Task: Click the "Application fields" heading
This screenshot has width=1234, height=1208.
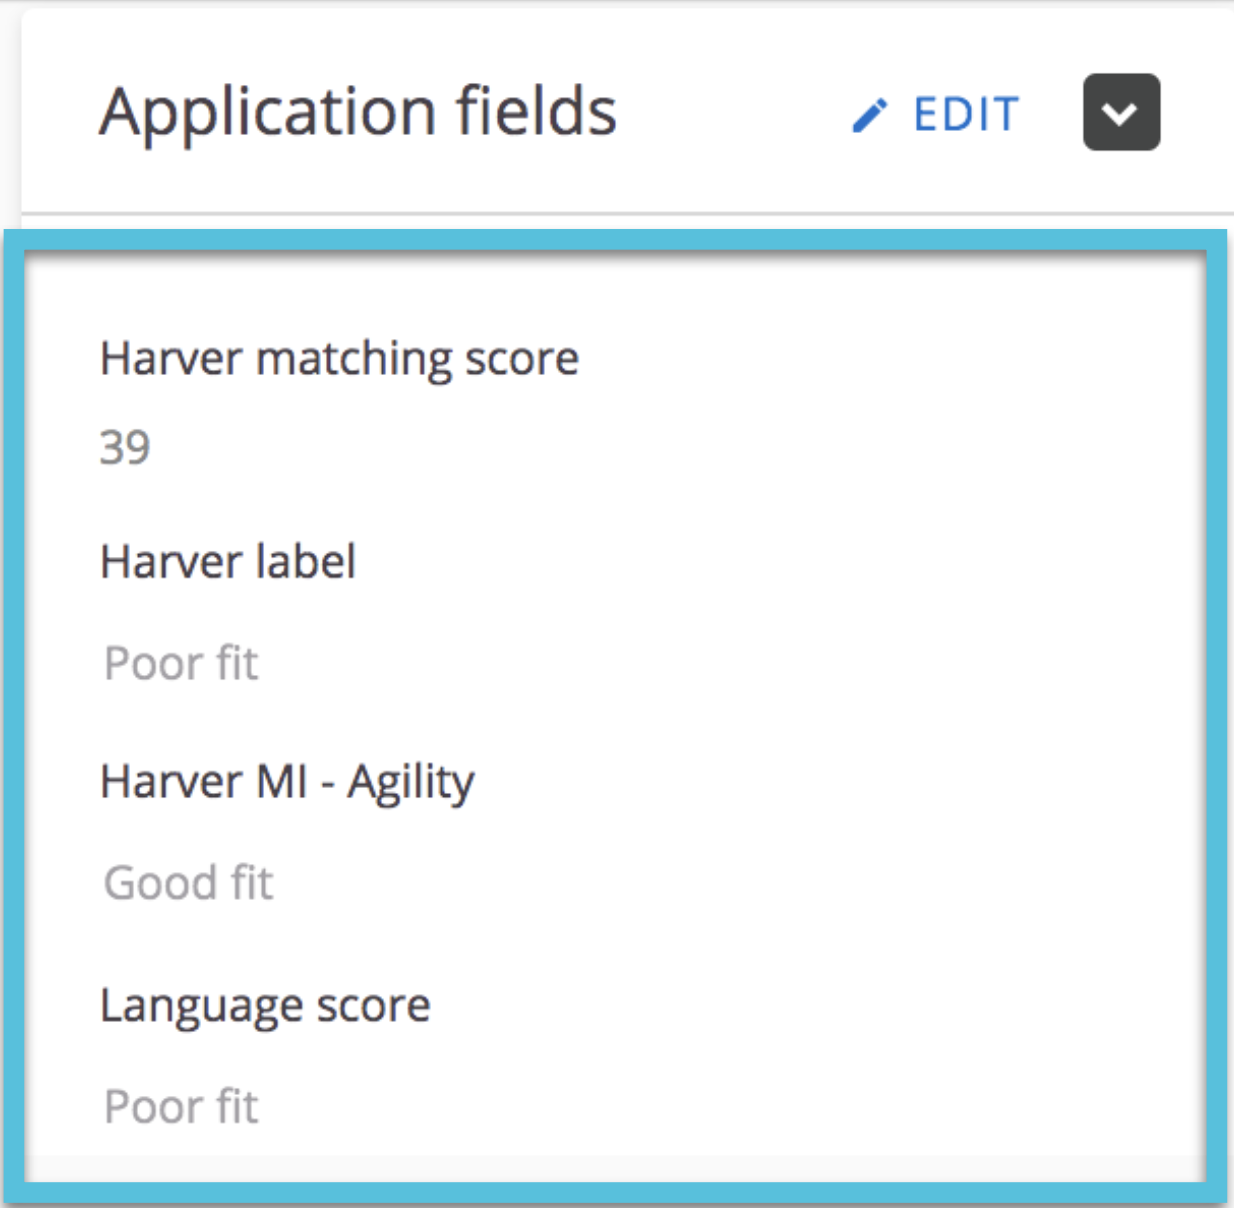Action: (357, 111)
